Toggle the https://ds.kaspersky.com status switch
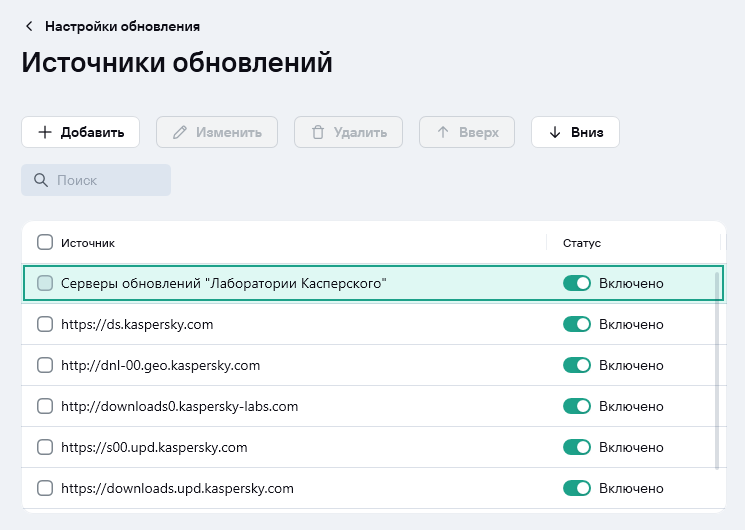The width and height of the screenshot is (745, 530). tap(577, 324)
